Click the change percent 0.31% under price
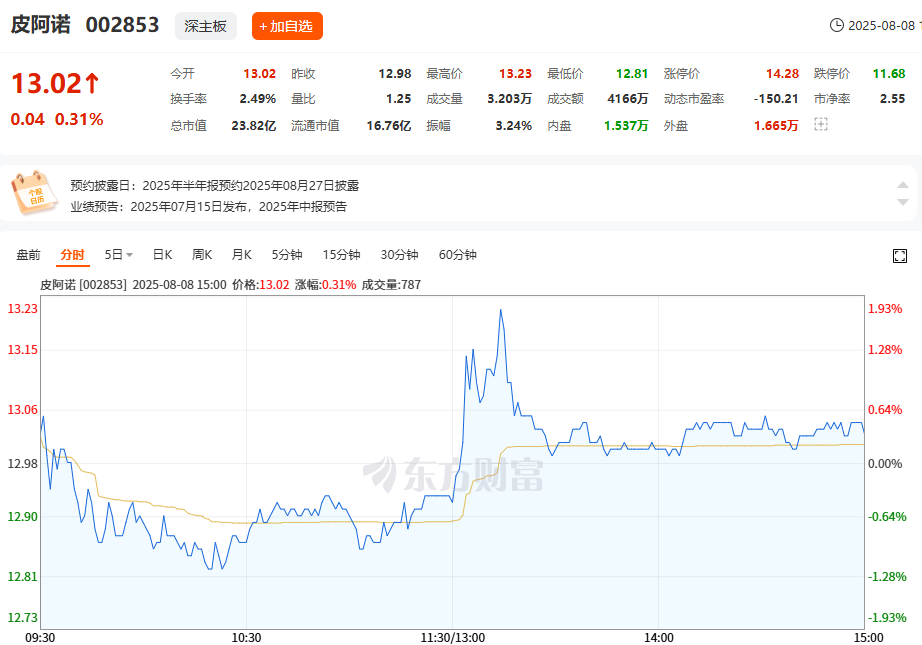The width and height of the screenshot is (922, 645). click(79, 119)
